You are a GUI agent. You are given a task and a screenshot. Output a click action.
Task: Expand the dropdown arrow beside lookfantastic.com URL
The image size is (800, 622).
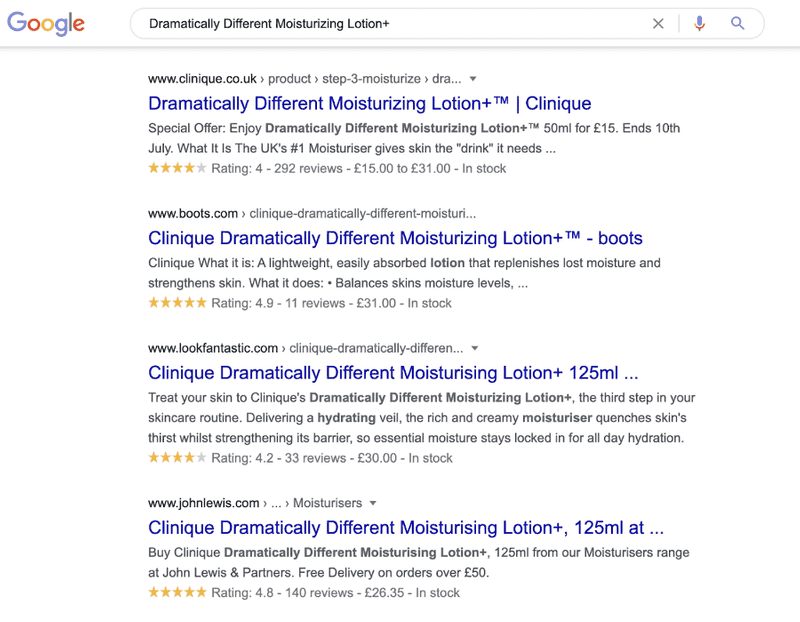click(475, 349)
